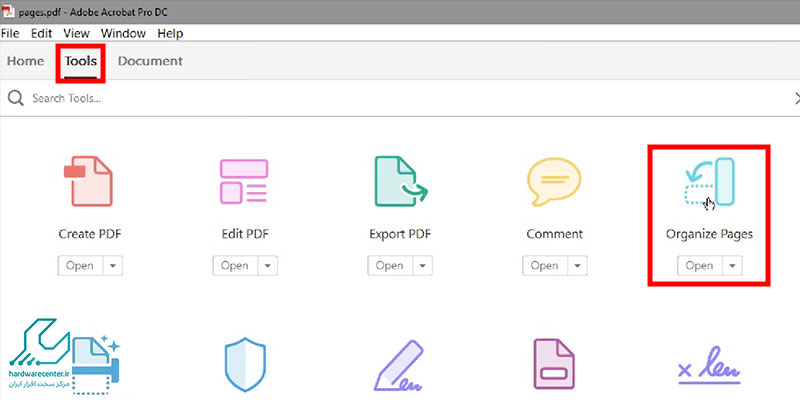Click the search magnifier icon
The width and height of the screenshot is (800, 400).
pos(16,98)
